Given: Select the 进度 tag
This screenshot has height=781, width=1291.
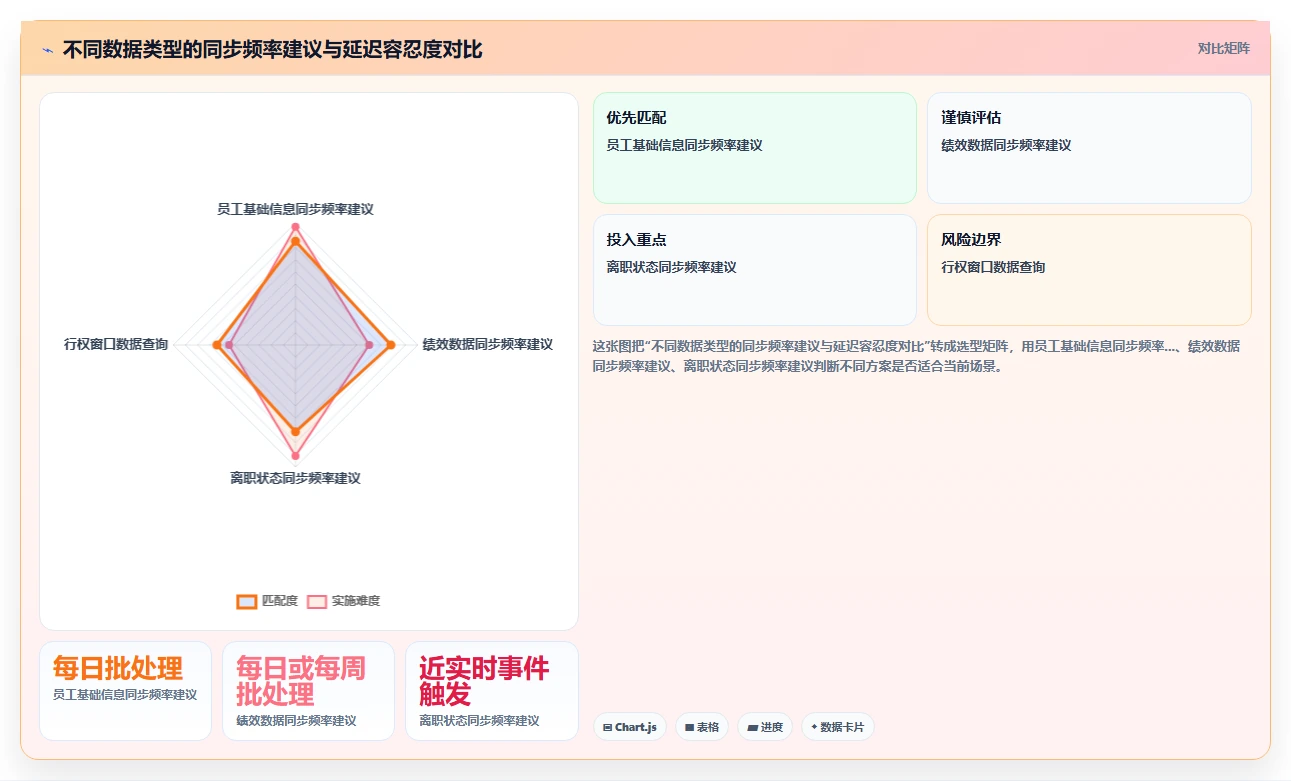Looking at the screenshot, I should [765, 727].
